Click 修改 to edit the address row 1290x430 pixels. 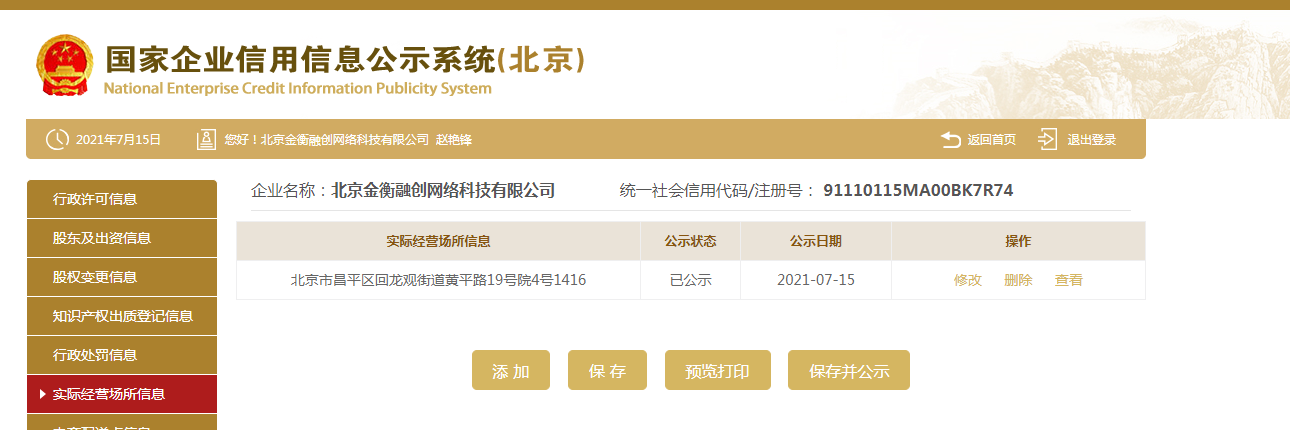tap(968, 280)
